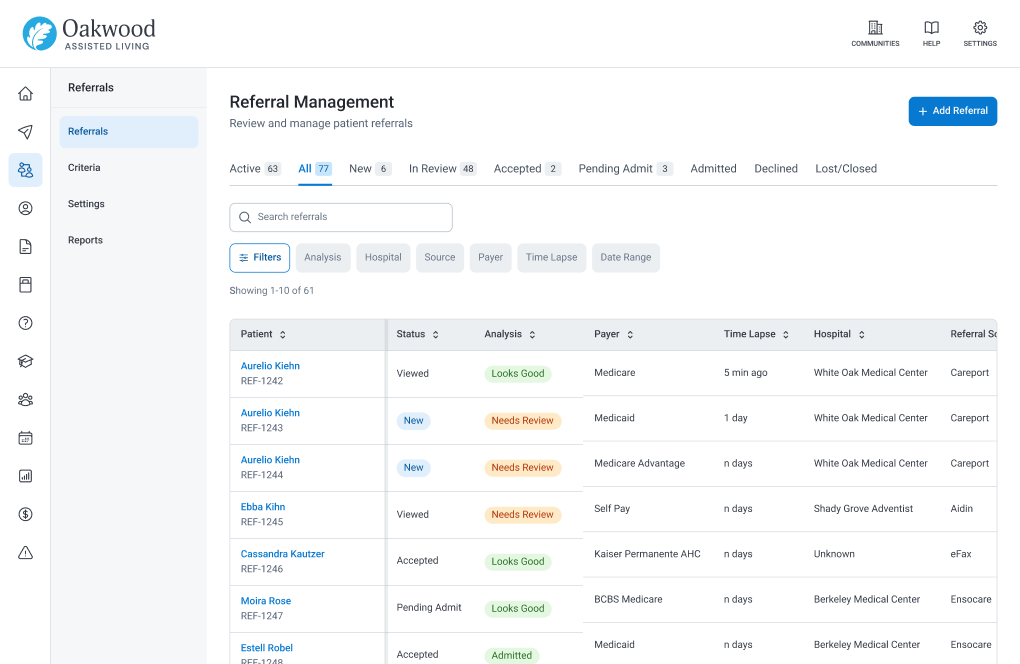Switch to the In Review tab
The image size is (1020, 664).
pyautogui.click(x=442, y=168)
